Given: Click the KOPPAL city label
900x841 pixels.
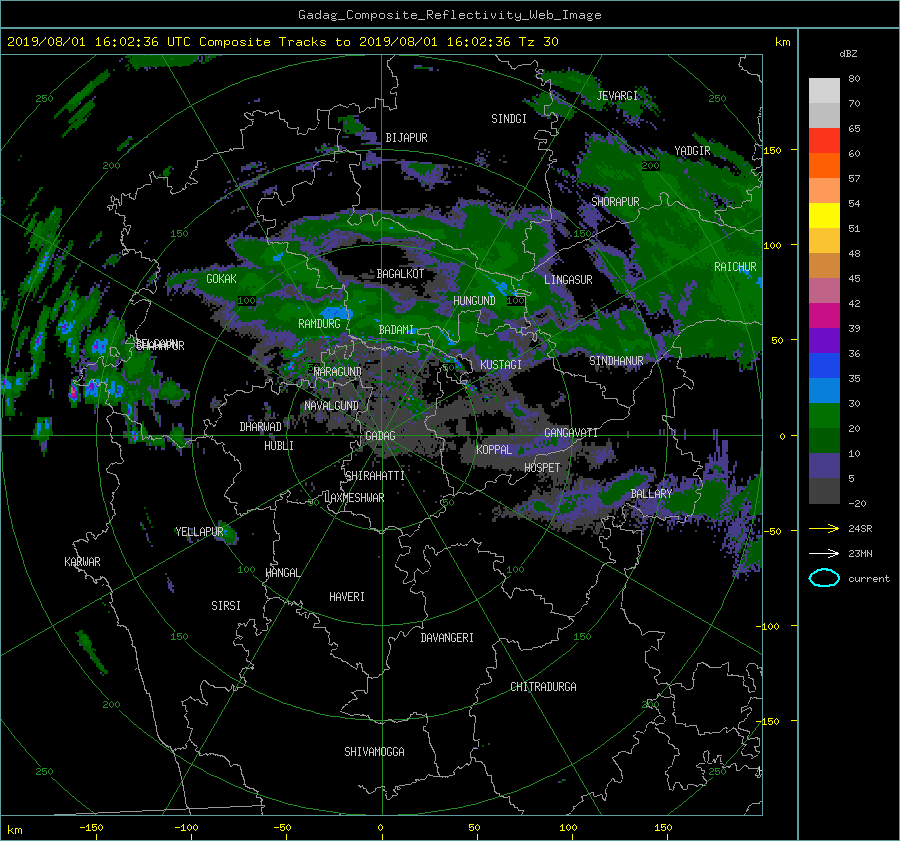Looking at the screenshot, I should 494,450.
